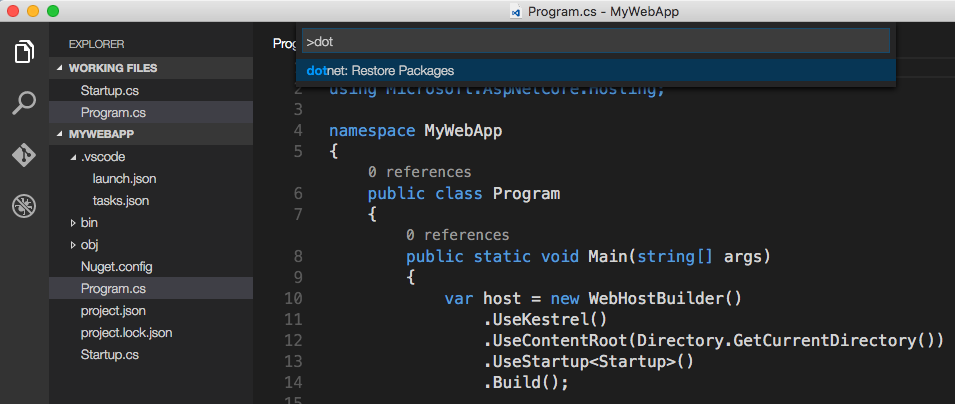
Task: Select Program.cs in Working Files
Action: point(113,112)
